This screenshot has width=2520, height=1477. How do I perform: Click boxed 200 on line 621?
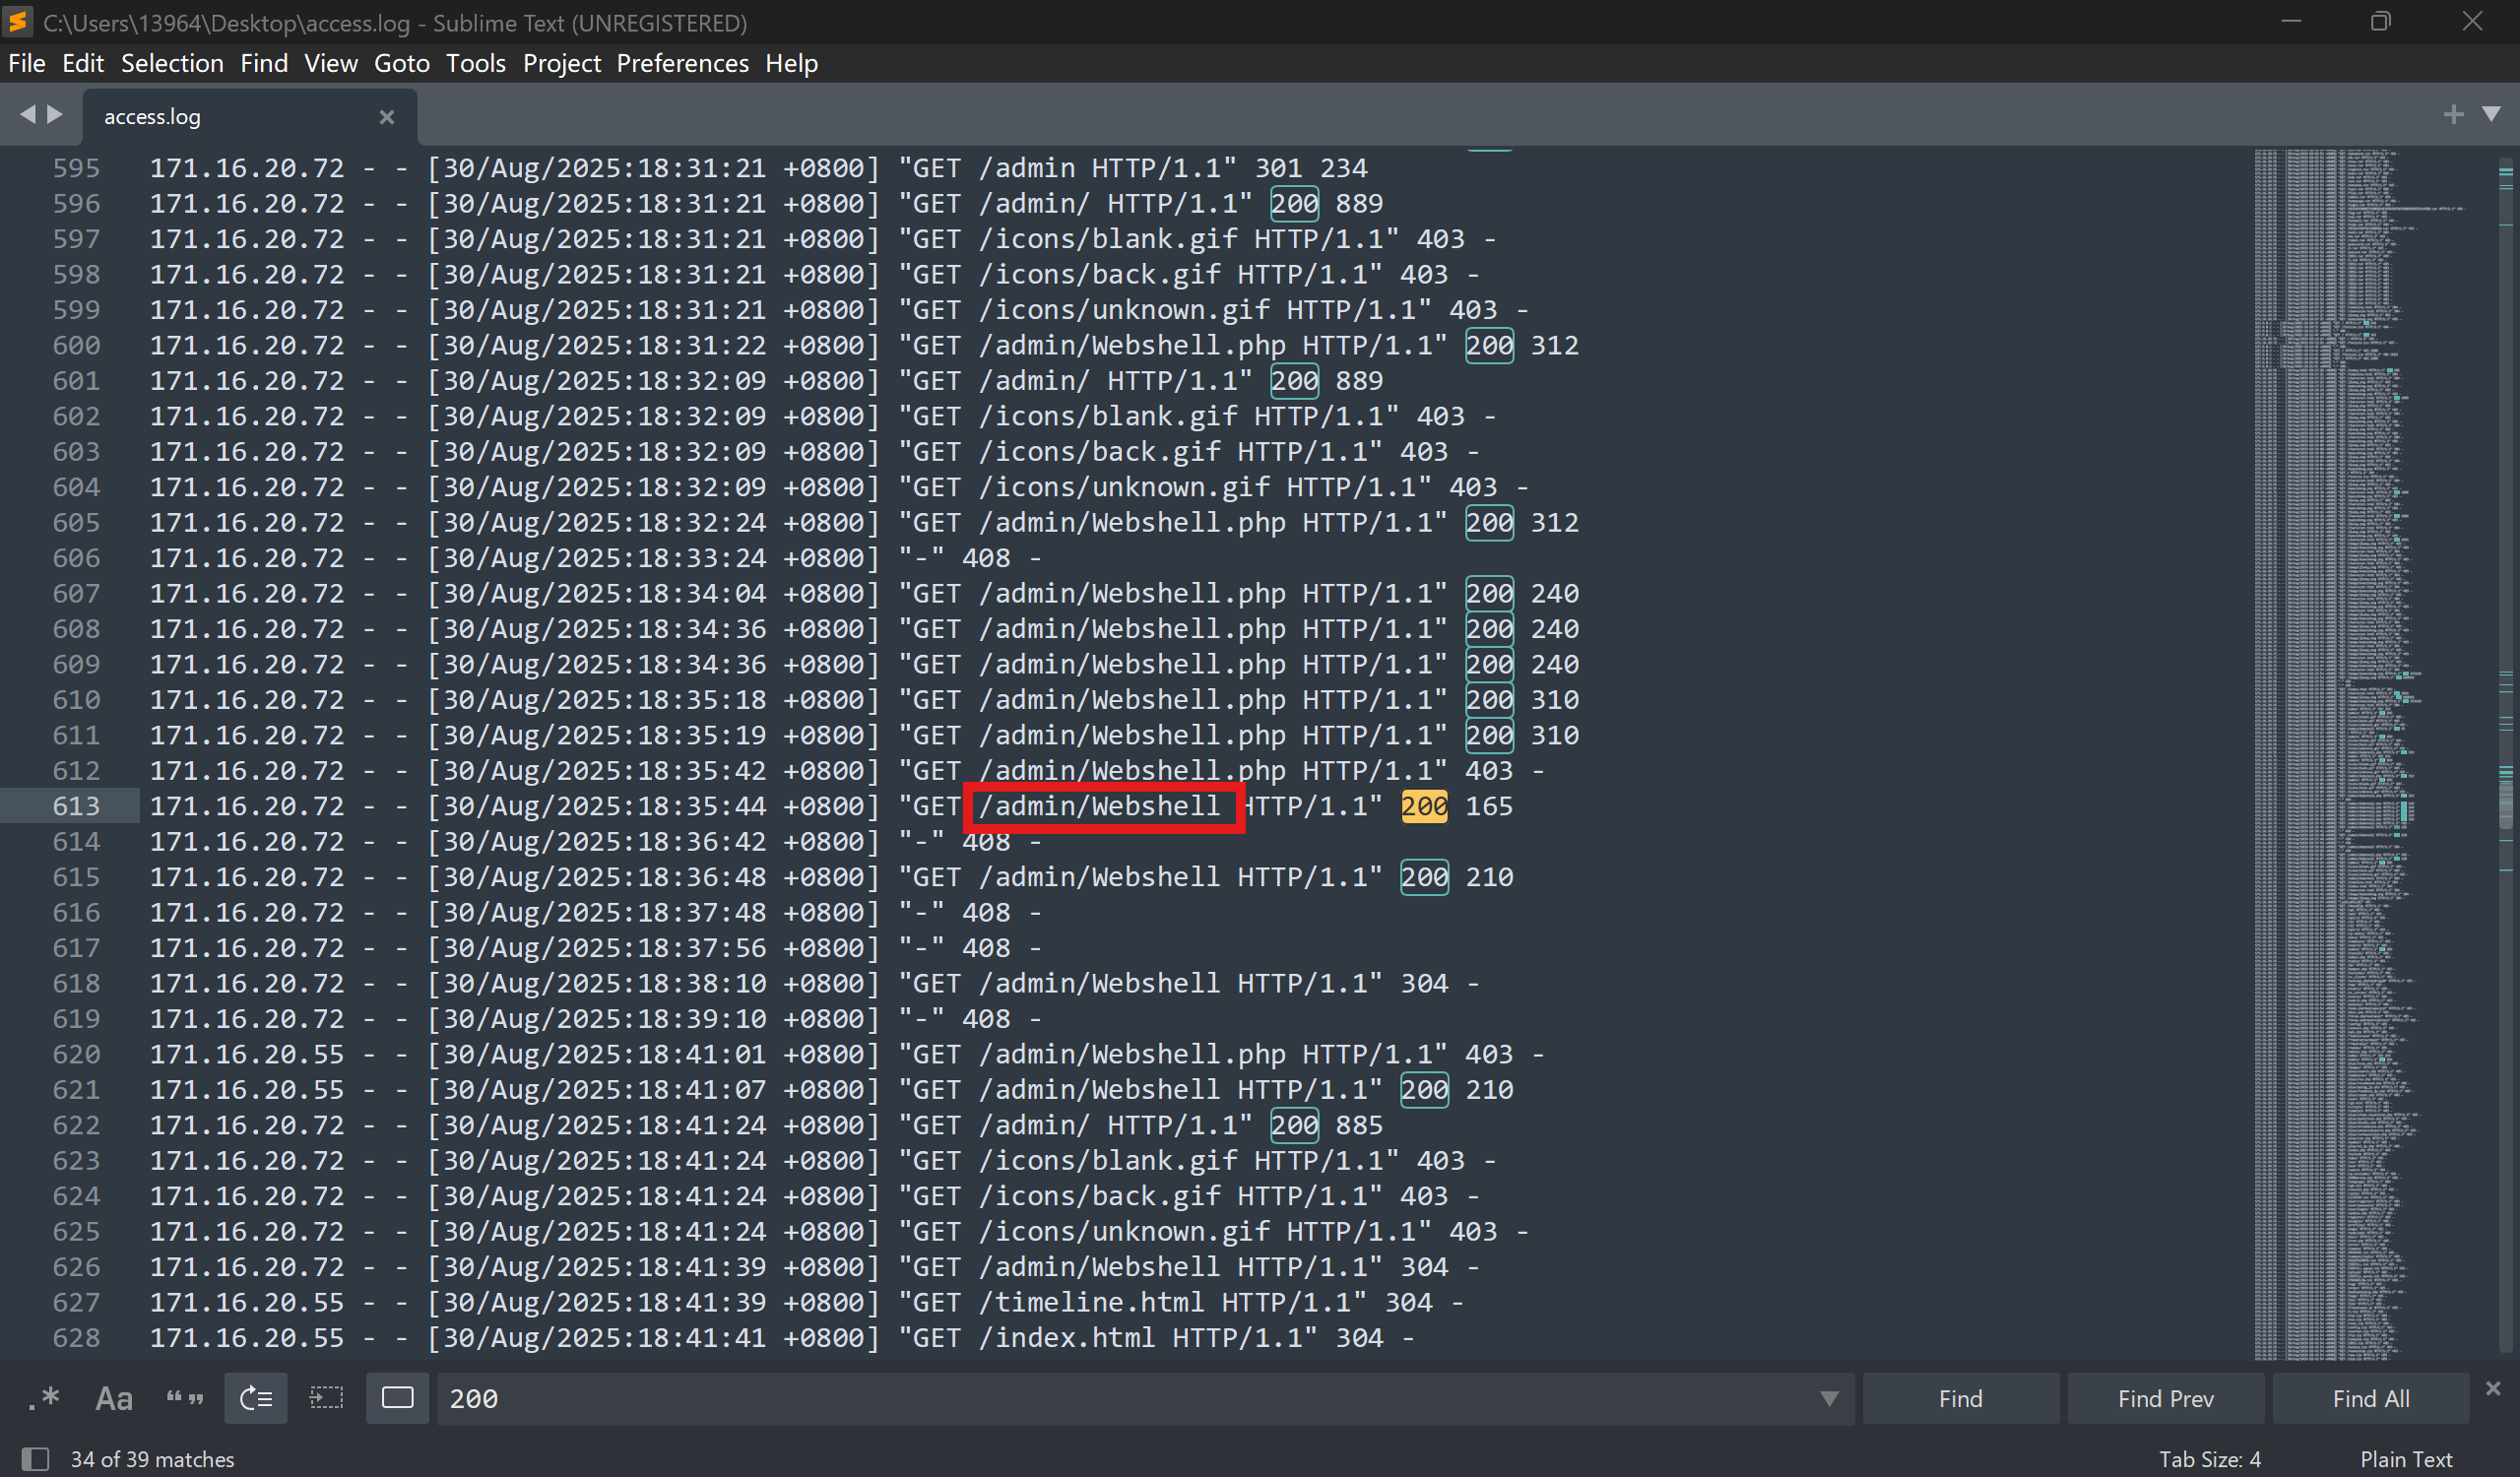click(x=1424, y=1090)
